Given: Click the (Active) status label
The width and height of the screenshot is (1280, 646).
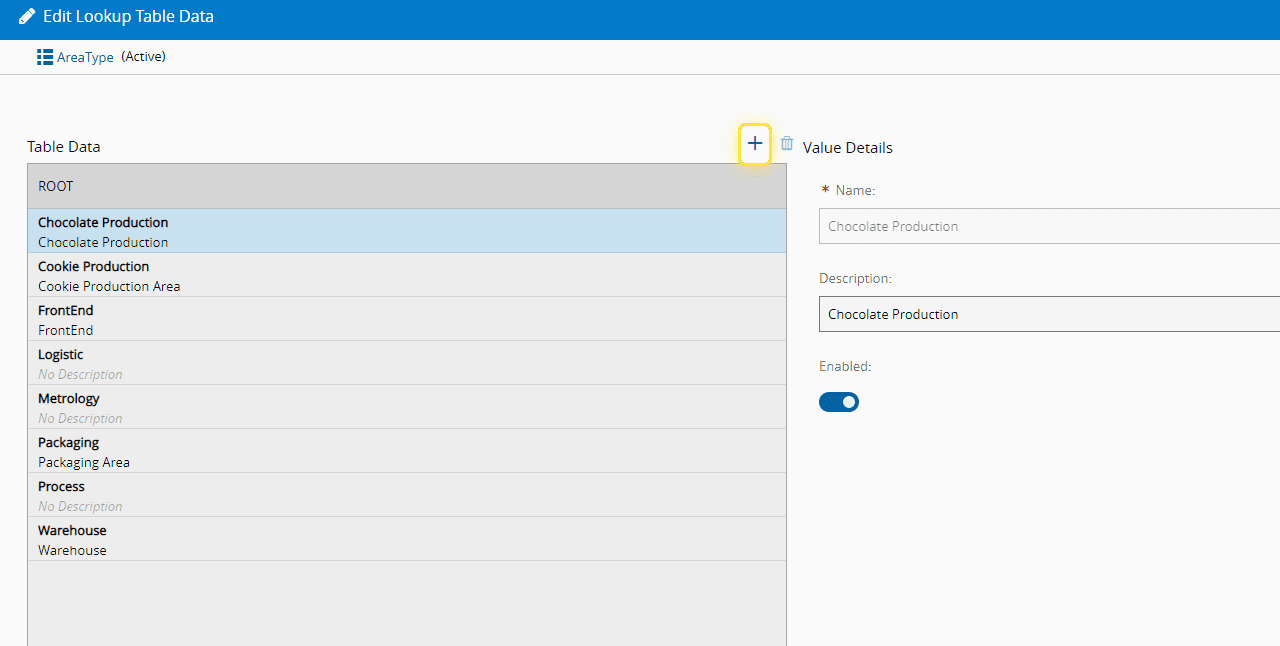Looking at the screenshot, I should pyautogui.click(x=143, y=57).
